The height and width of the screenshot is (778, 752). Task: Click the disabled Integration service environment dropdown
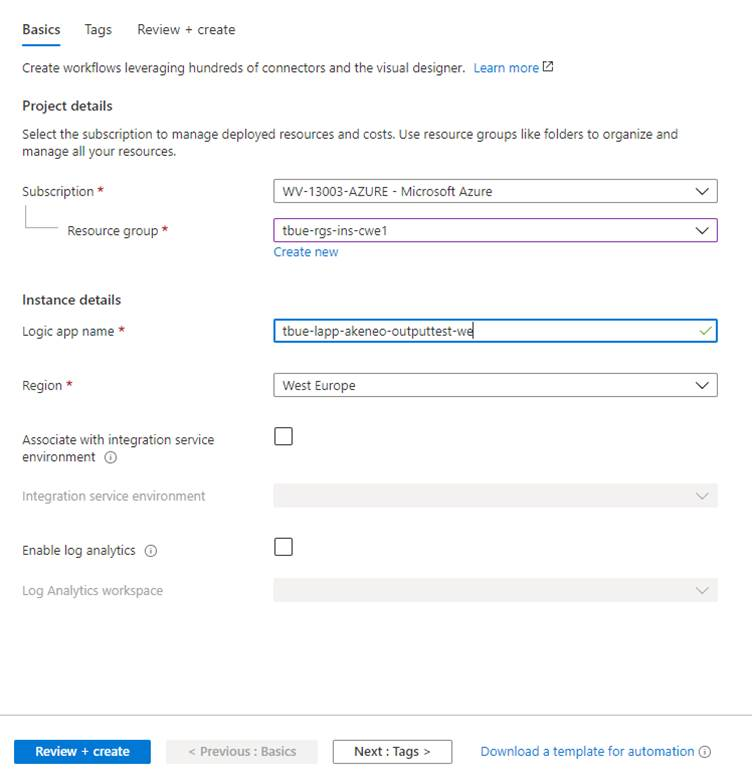[495, 496]
